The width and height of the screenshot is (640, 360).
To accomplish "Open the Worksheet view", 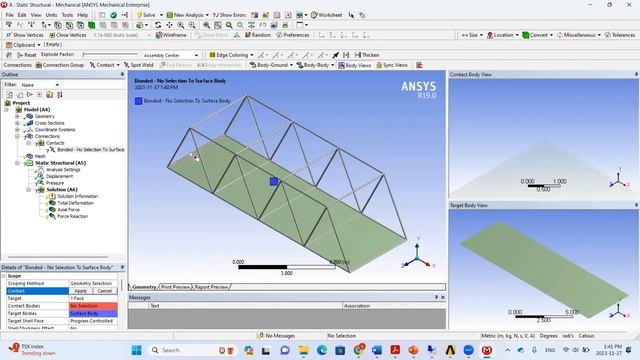I will [x=327, y=15].
